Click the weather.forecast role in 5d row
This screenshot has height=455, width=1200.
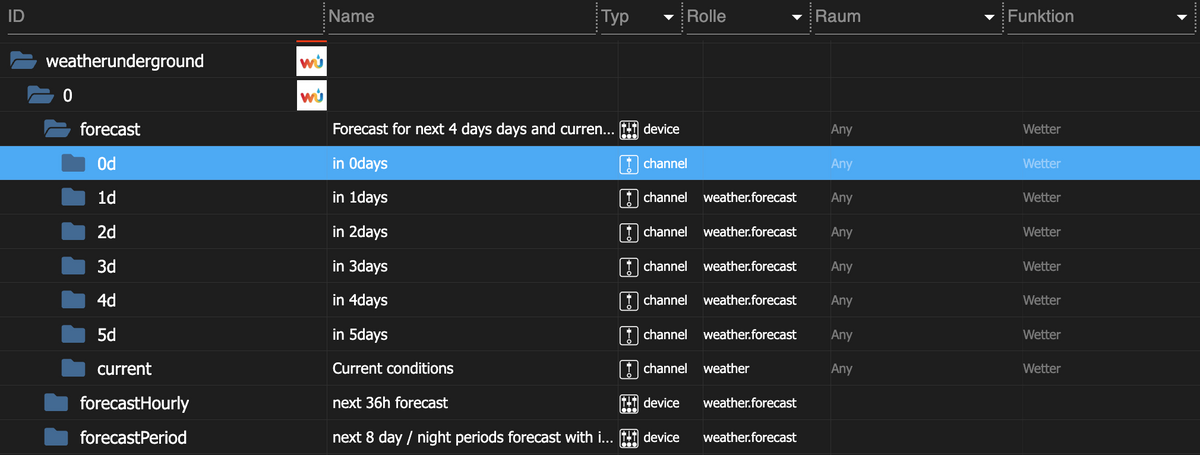click(750, 335)
